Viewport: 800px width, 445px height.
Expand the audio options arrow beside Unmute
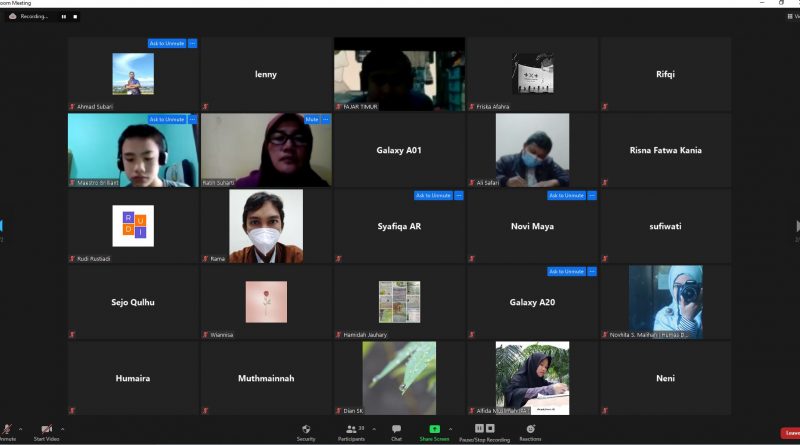point(21,429)
